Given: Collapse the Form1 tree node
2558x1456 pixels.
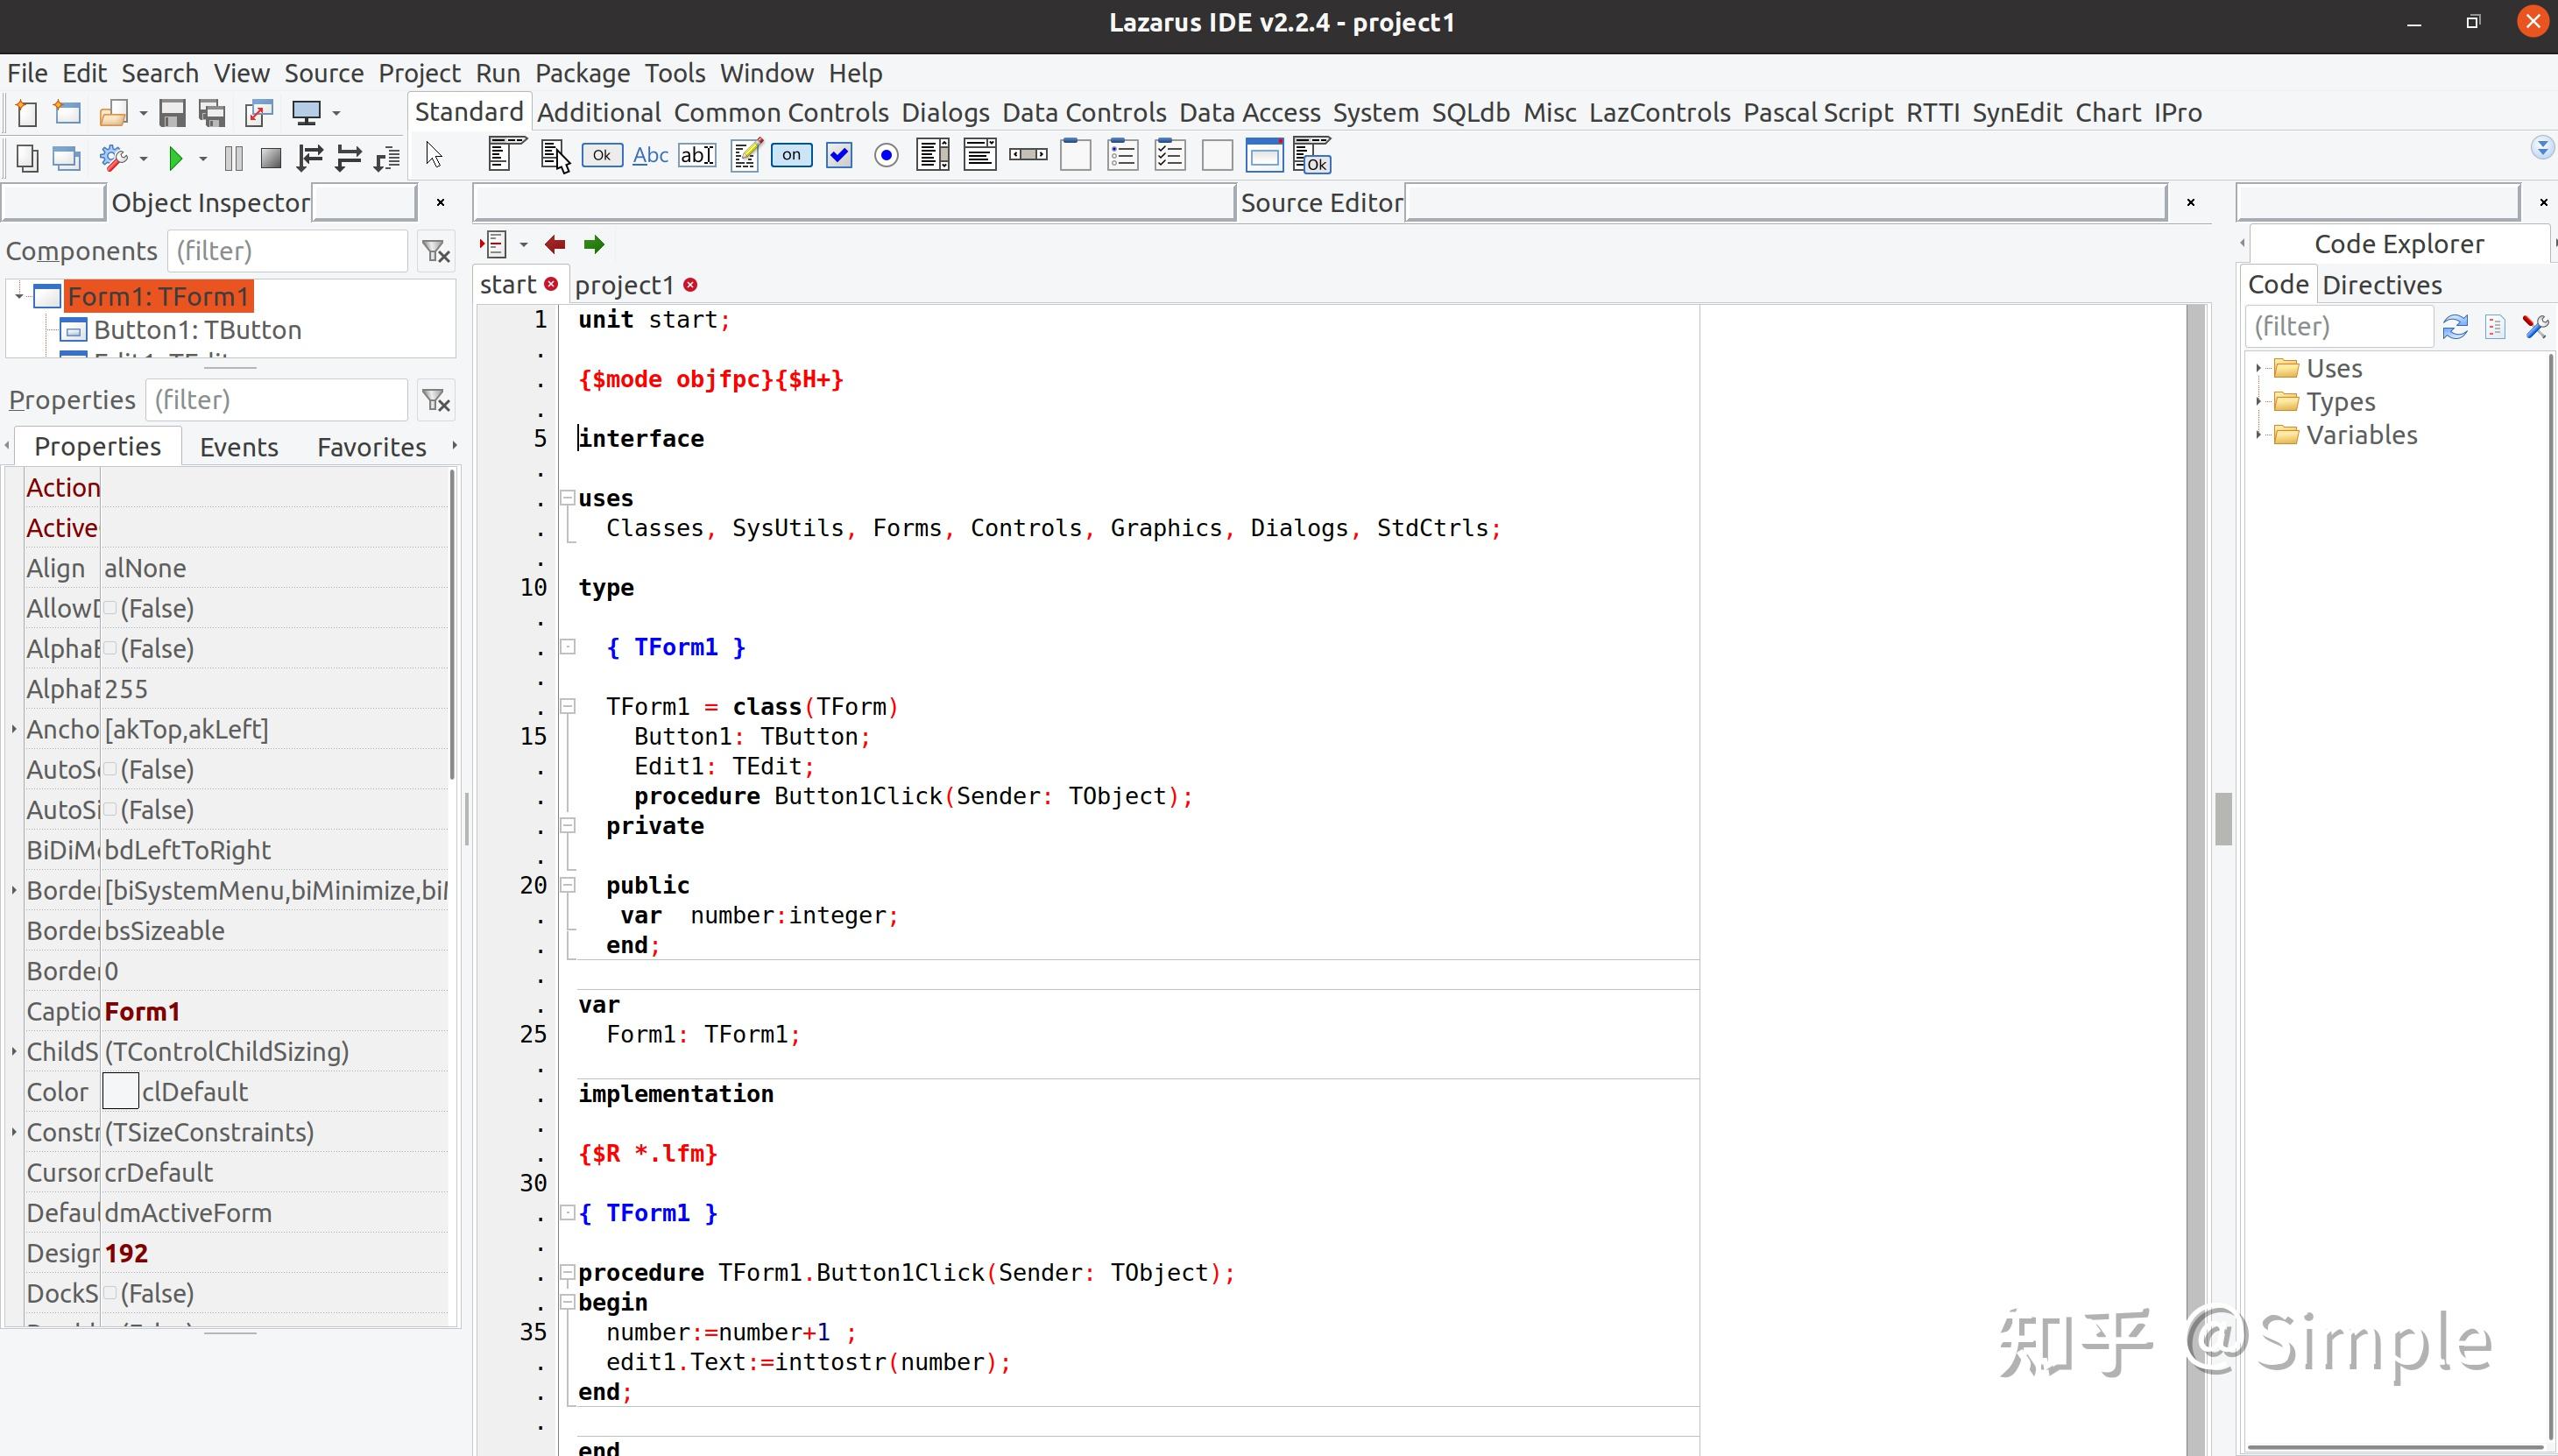Looking at the screenshot, I should point(18,296).
